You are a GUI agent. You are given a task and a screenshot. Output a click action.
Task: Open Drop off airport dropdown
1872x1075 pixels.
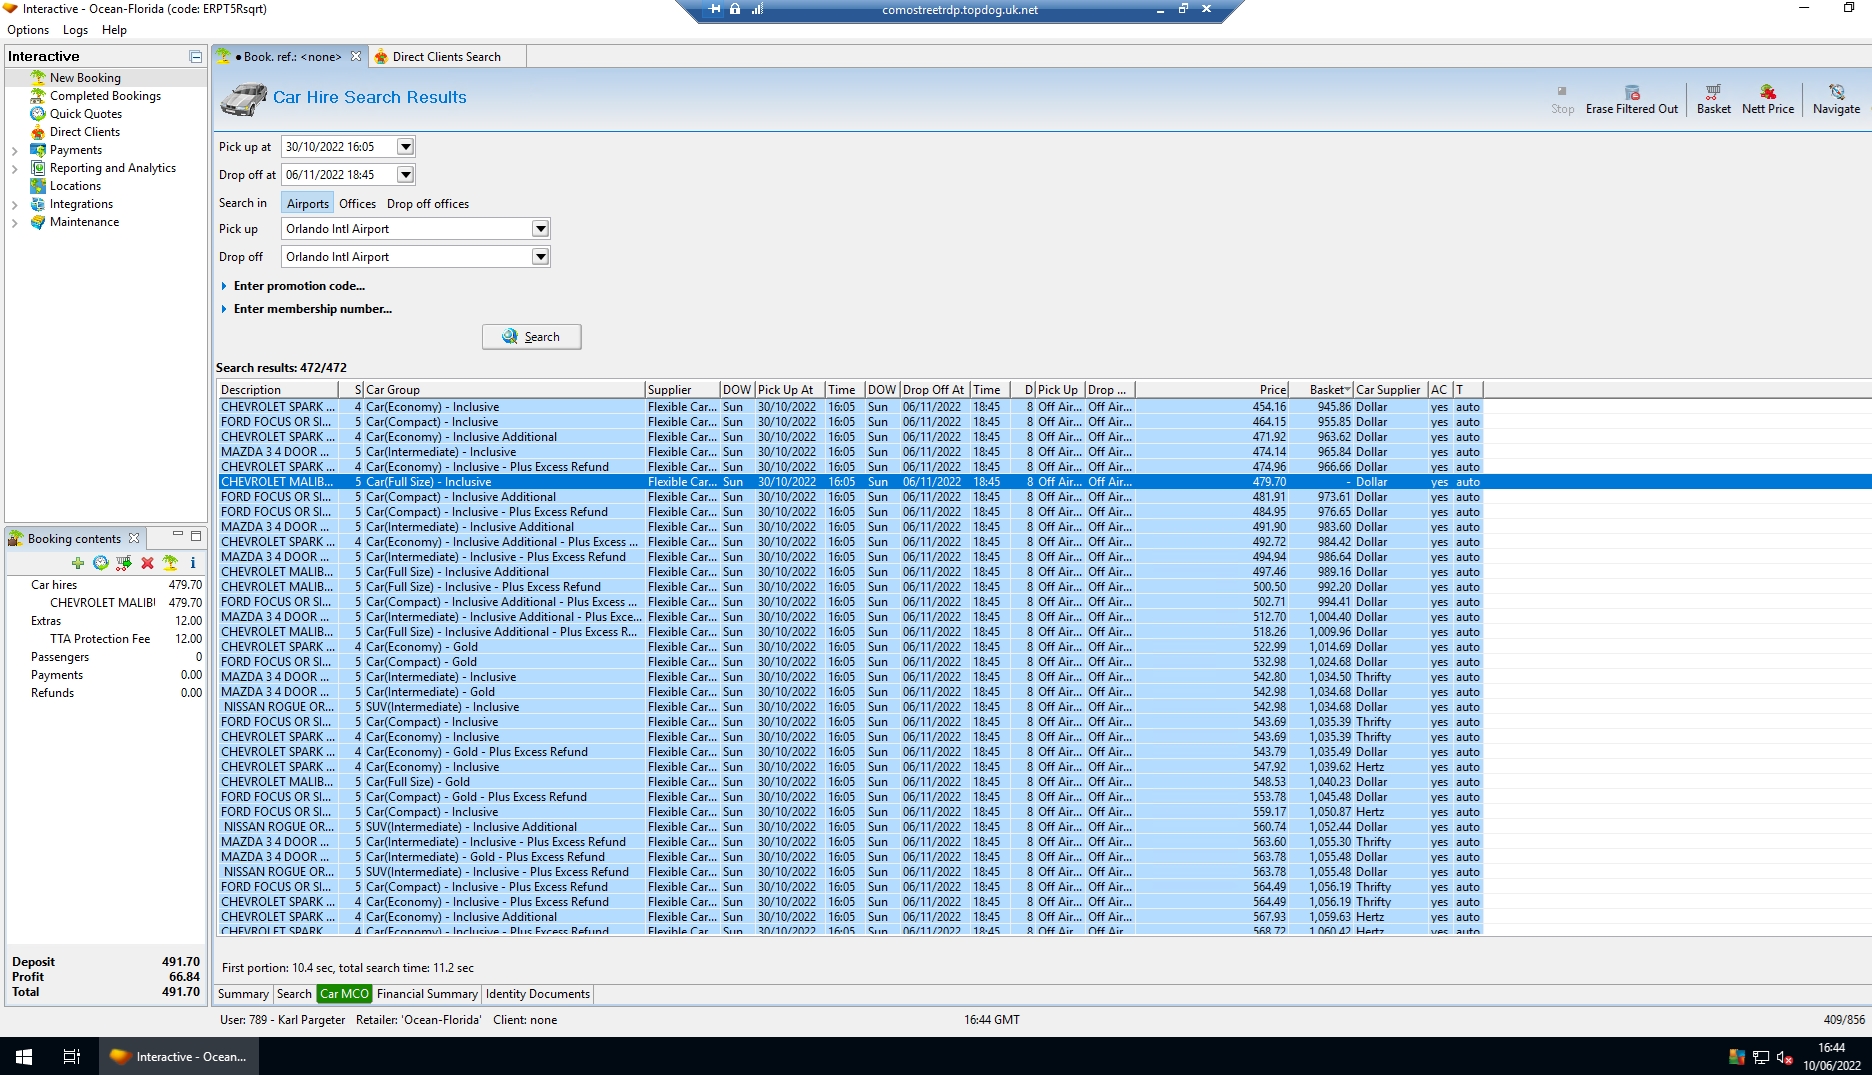[540, 257]
